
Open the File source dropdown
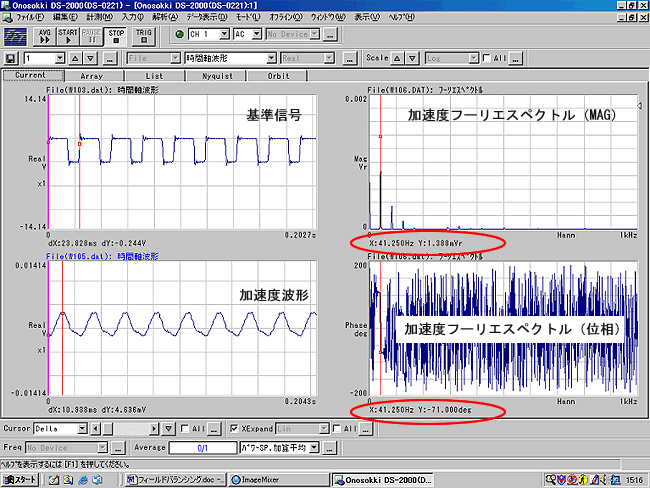click(175, 58)
